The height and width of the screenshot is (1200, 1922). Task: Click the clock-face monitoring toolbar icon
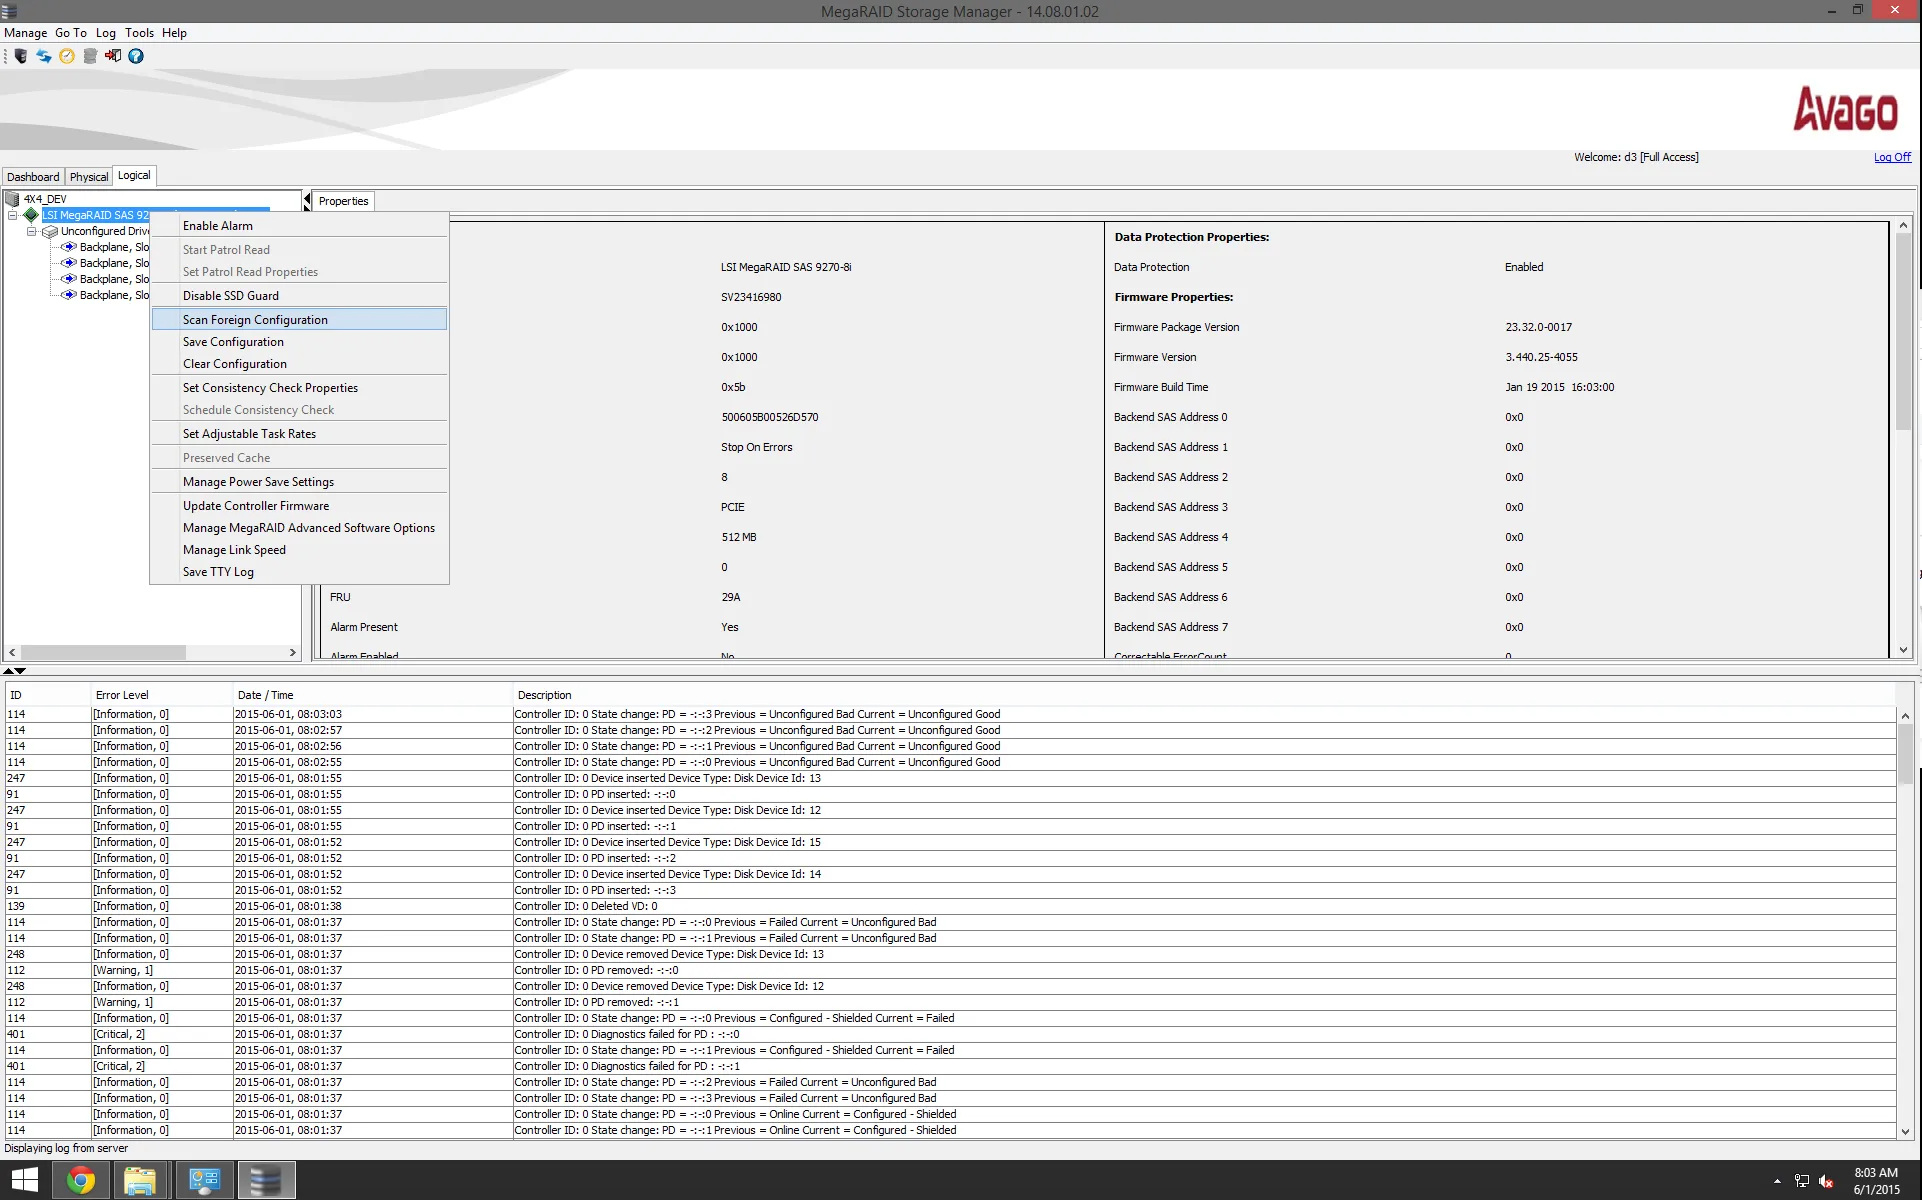coord(67,56)
